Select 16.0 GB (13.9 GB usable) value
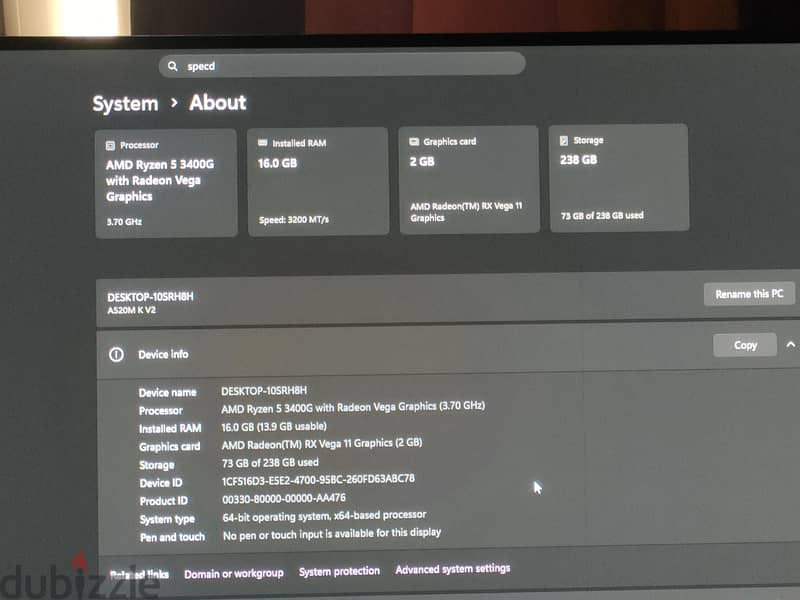The width and height of the screenshot is (800, 600). pos(274,427)
